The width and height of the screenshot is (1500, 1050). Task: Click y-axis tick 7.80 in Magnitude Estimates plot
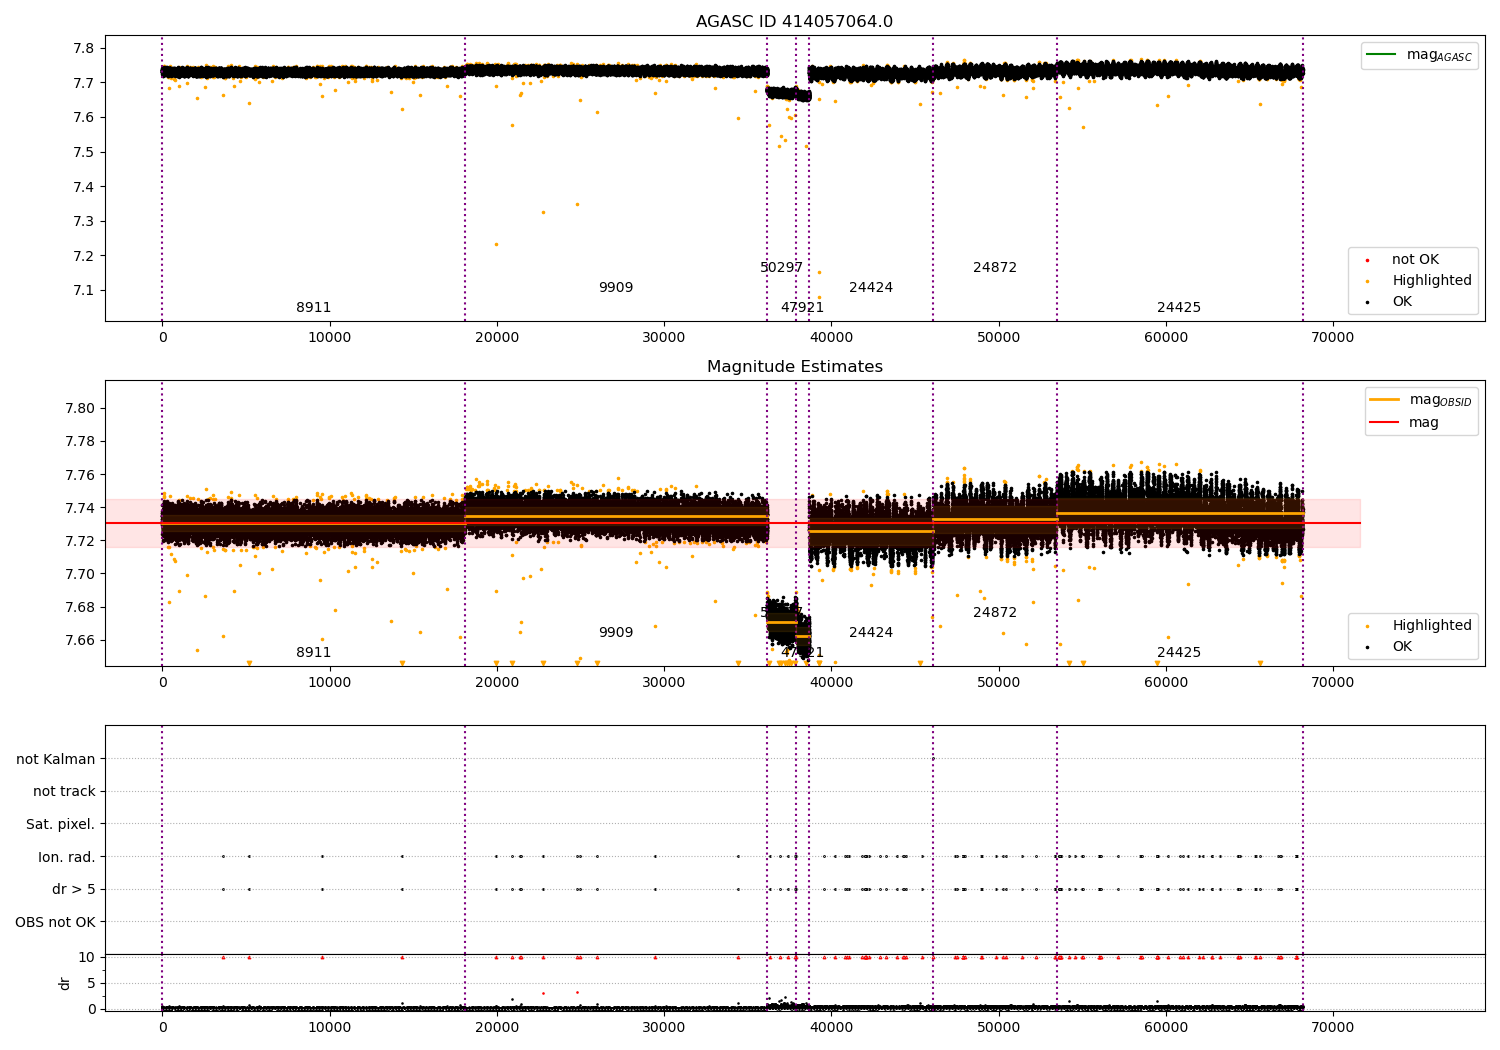(80, 409)
